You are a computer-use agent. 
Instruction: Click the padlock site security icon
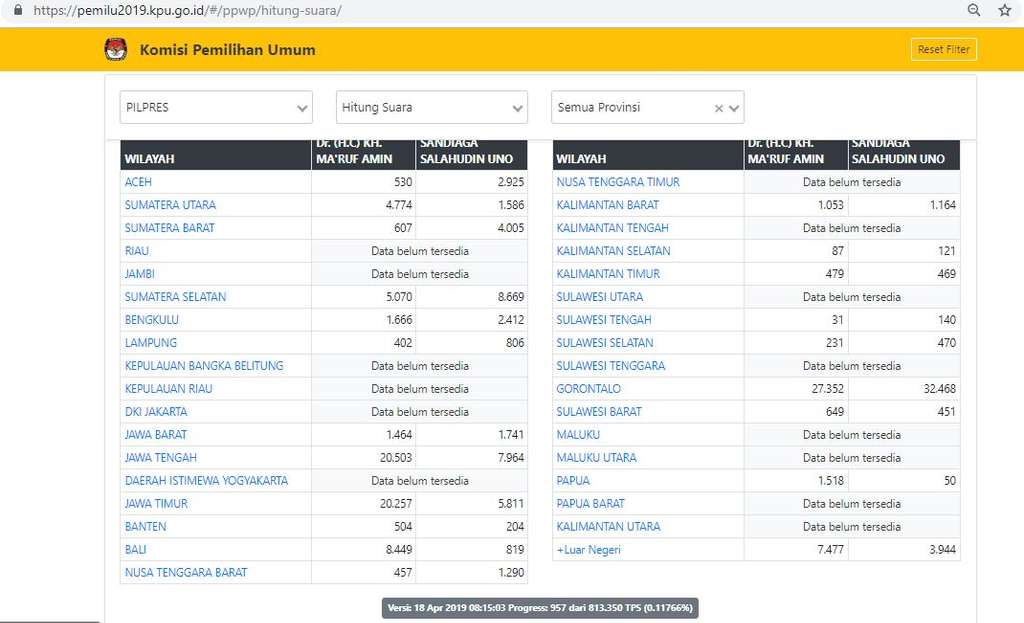[x=18, y=10]
